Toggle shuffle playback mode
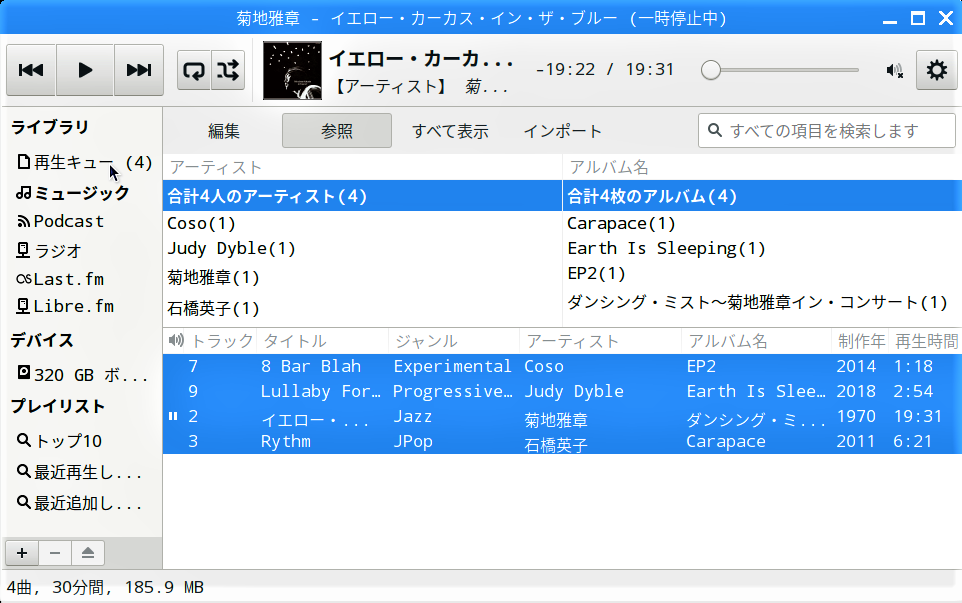962x603 pixels. 228,70
